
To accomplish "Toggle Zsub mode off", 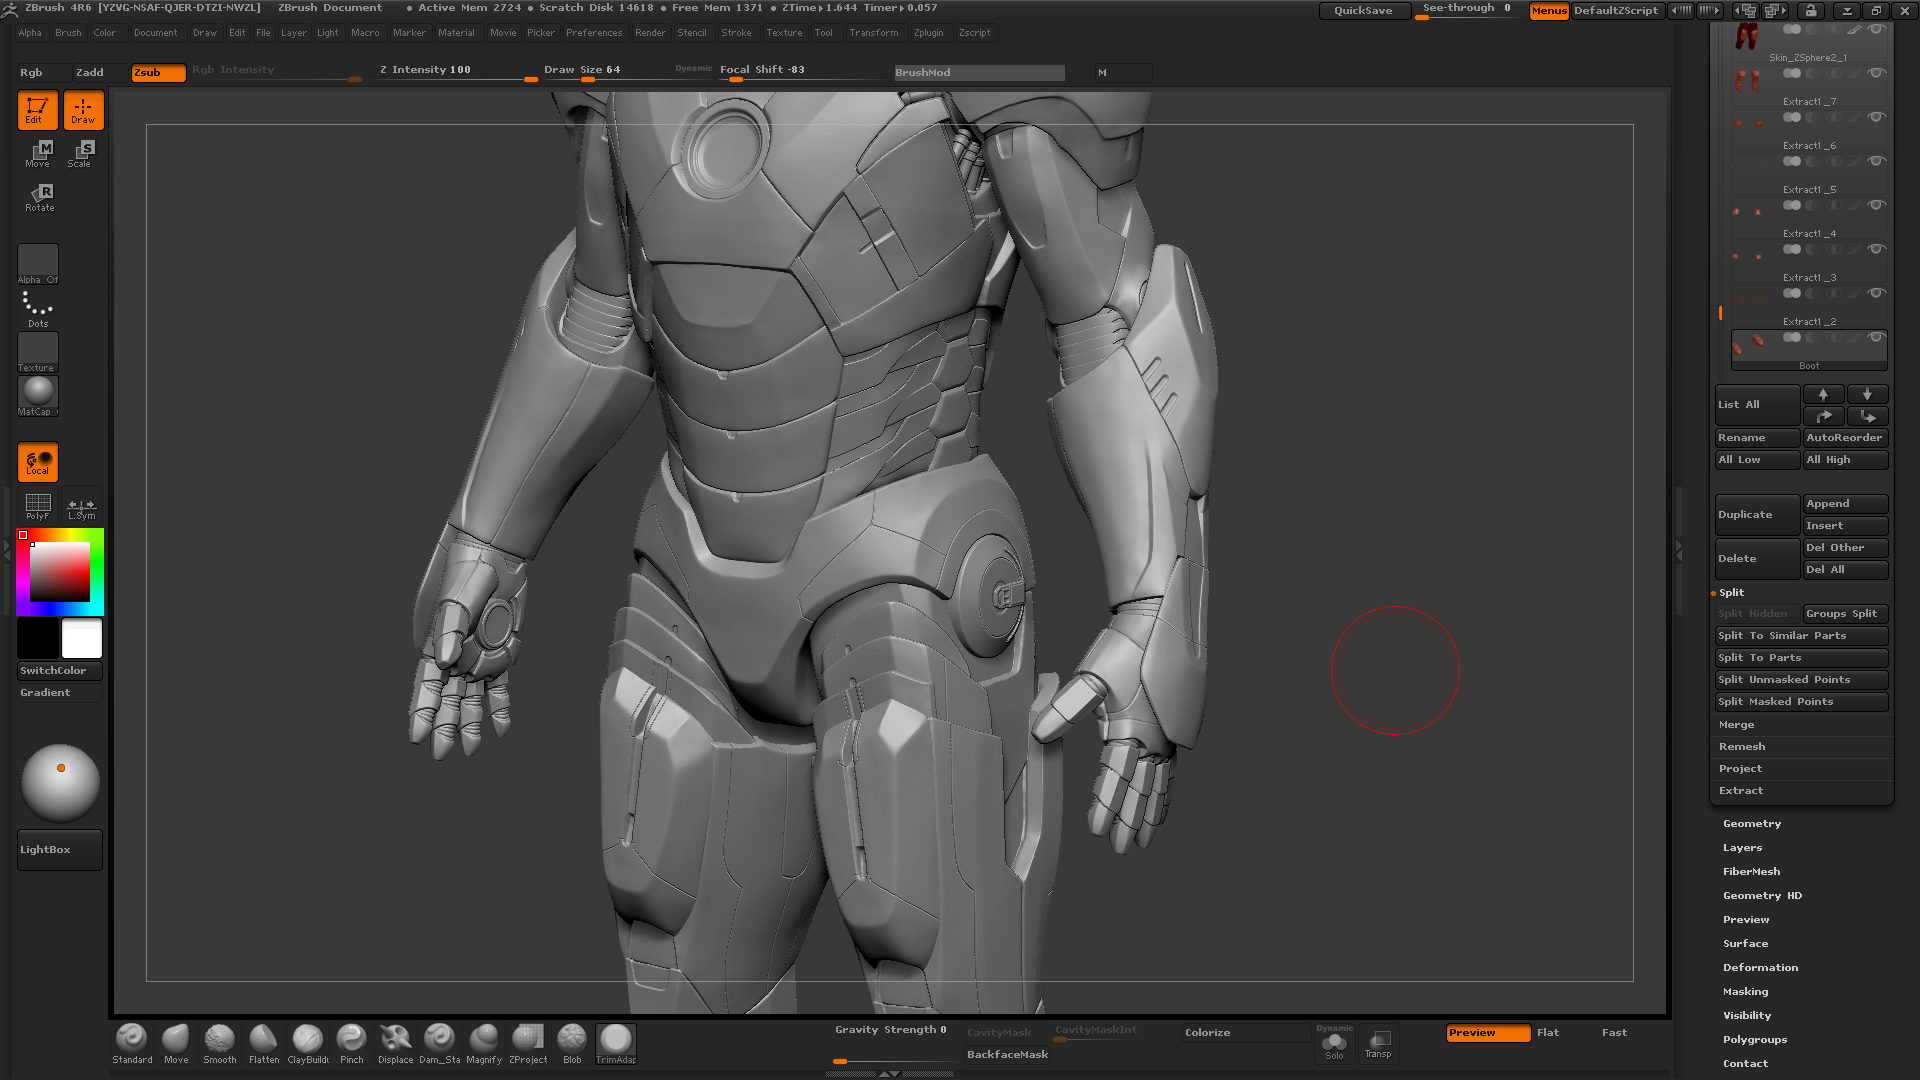I will tap(158, 72).
